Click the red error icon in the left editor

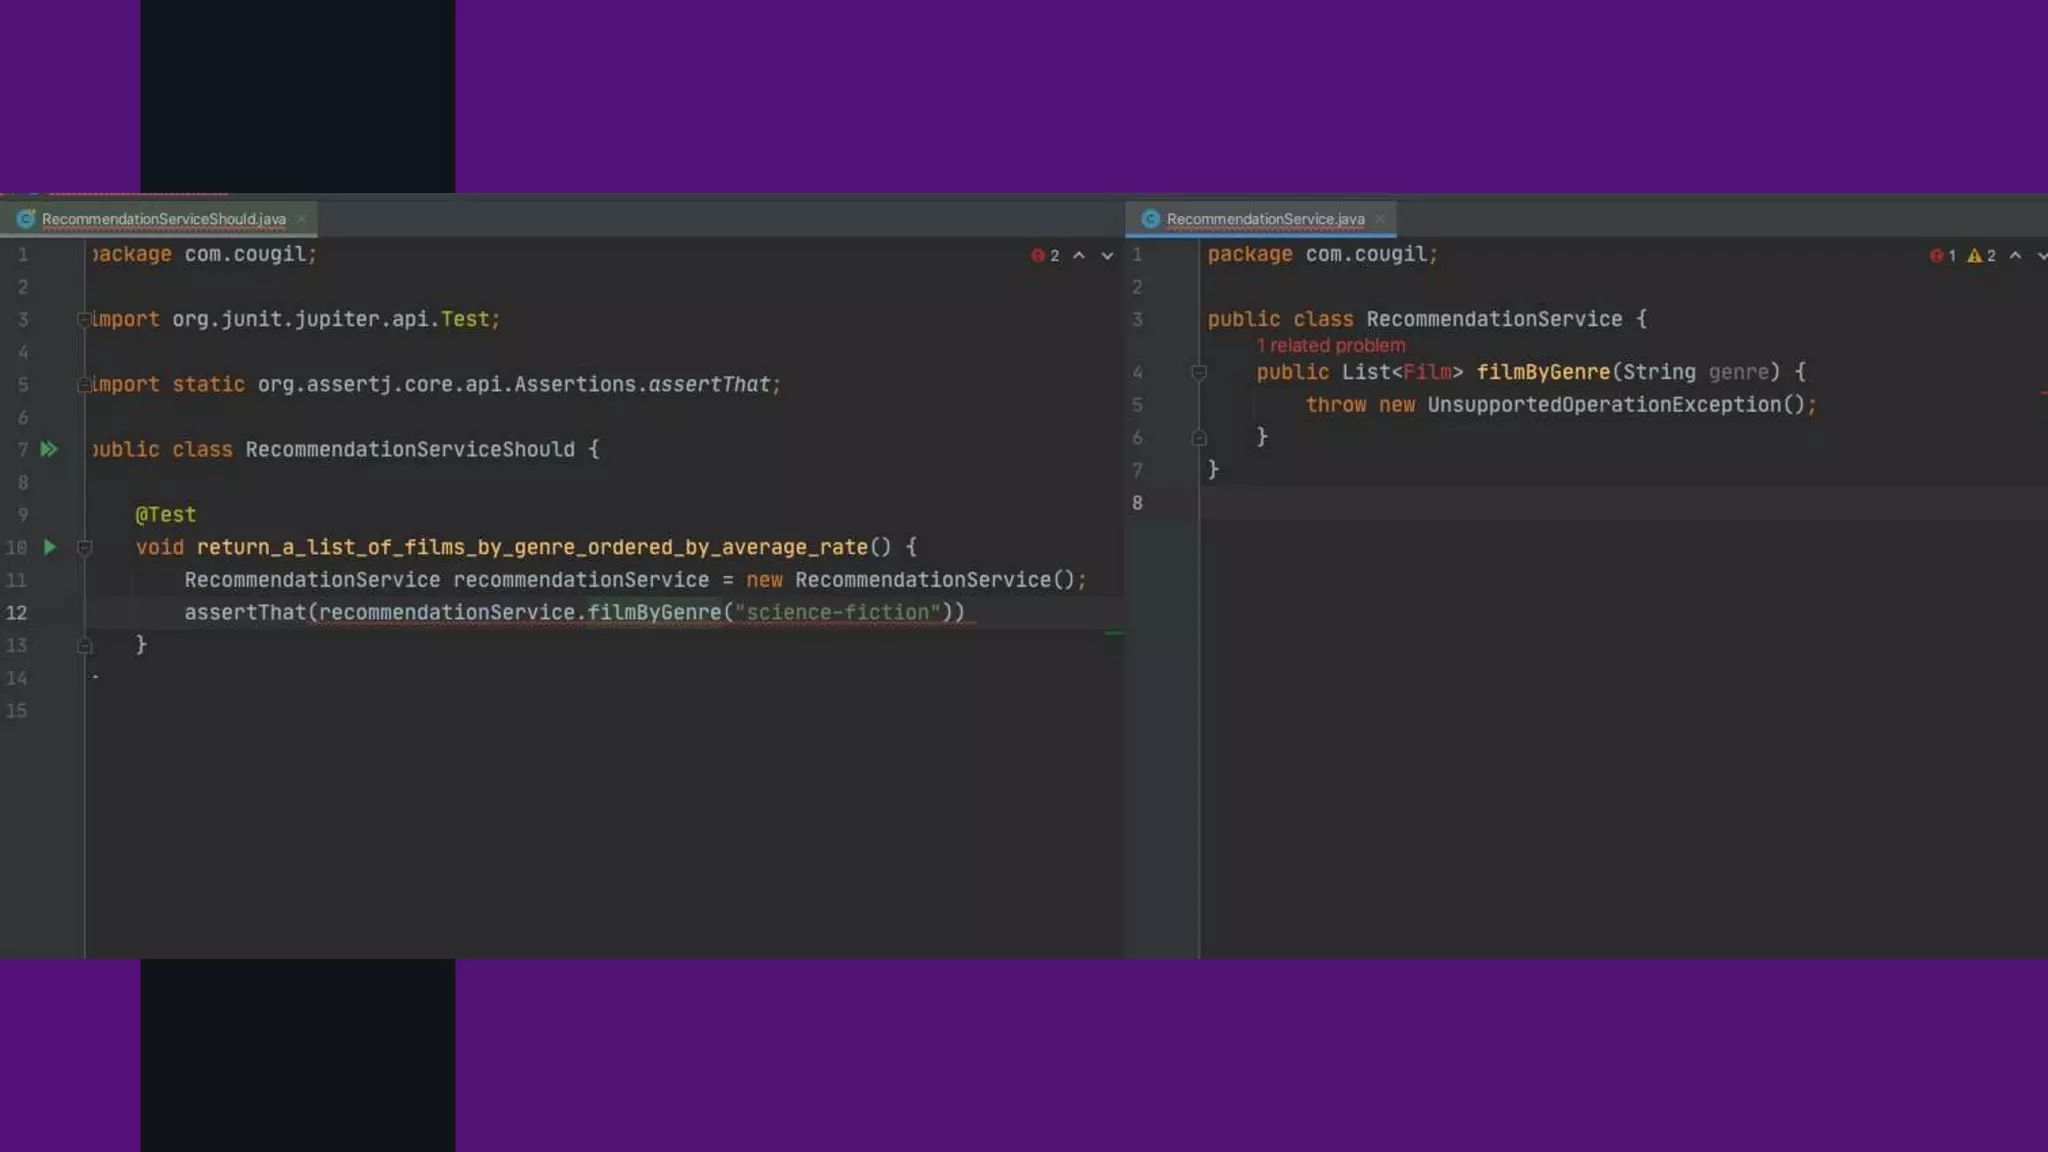point(1037,256)
